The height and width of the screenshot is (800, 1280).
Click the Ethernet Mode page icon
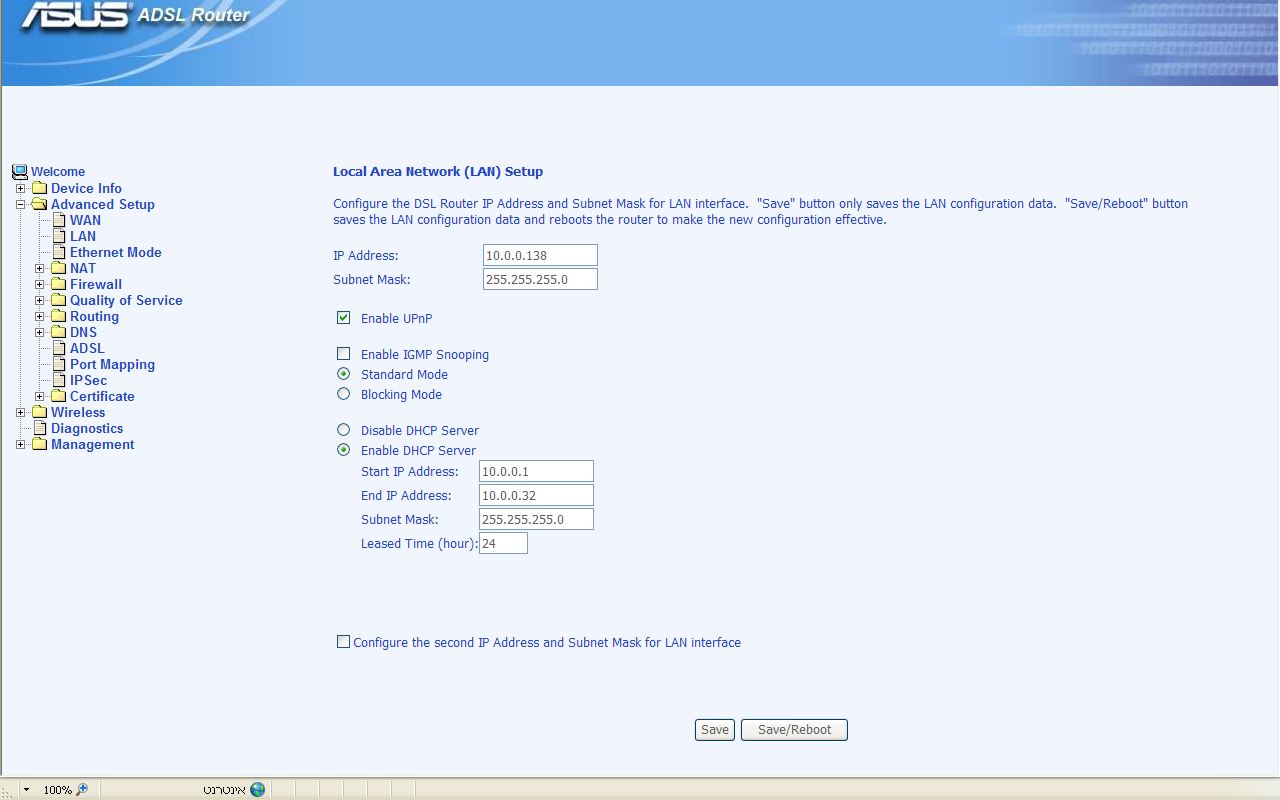point(59,252)
